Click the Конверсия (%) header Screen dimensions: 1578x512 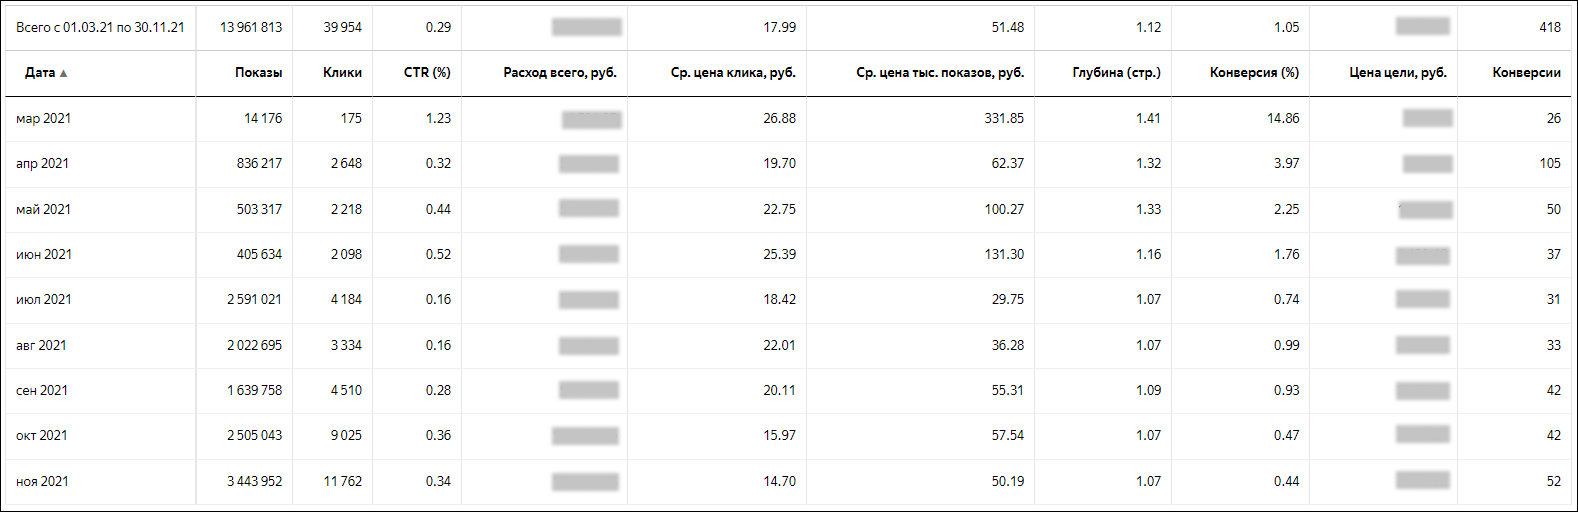tap(1254, 73)
